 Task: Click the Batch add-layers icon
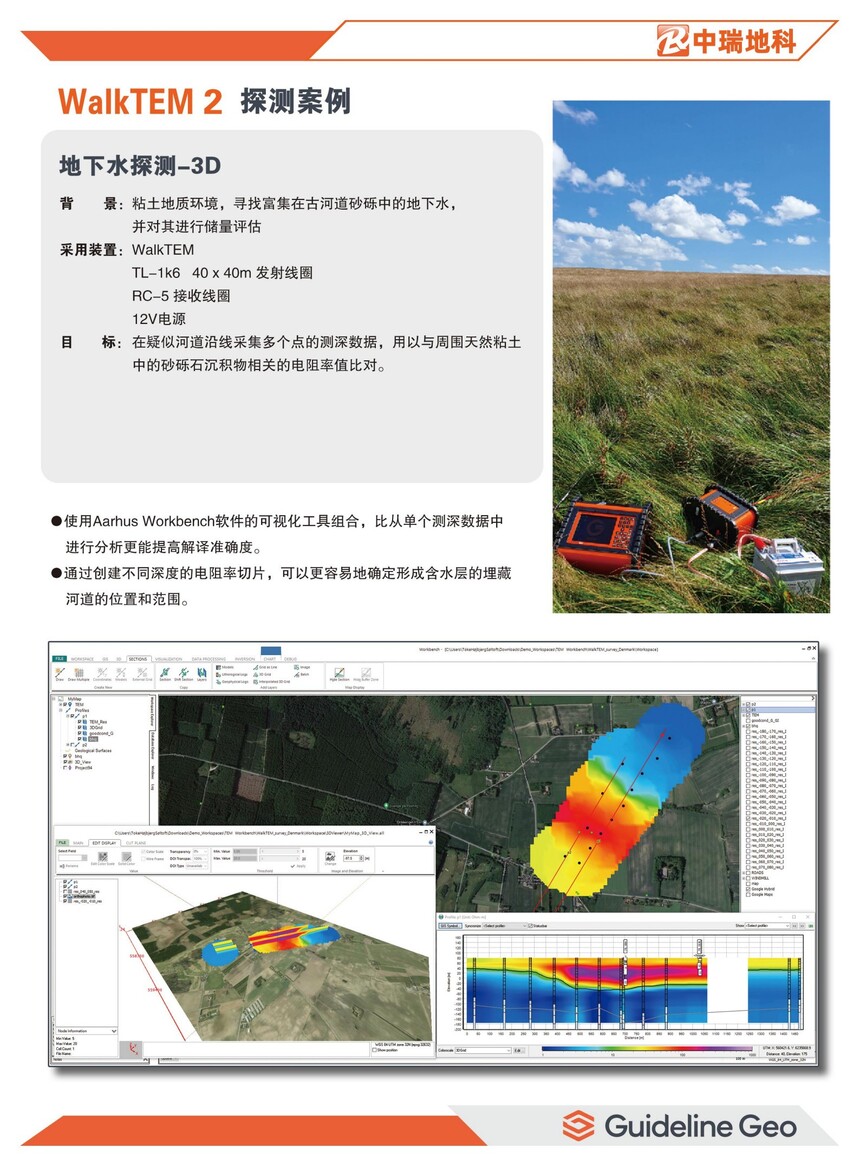[x=301, y=674]
